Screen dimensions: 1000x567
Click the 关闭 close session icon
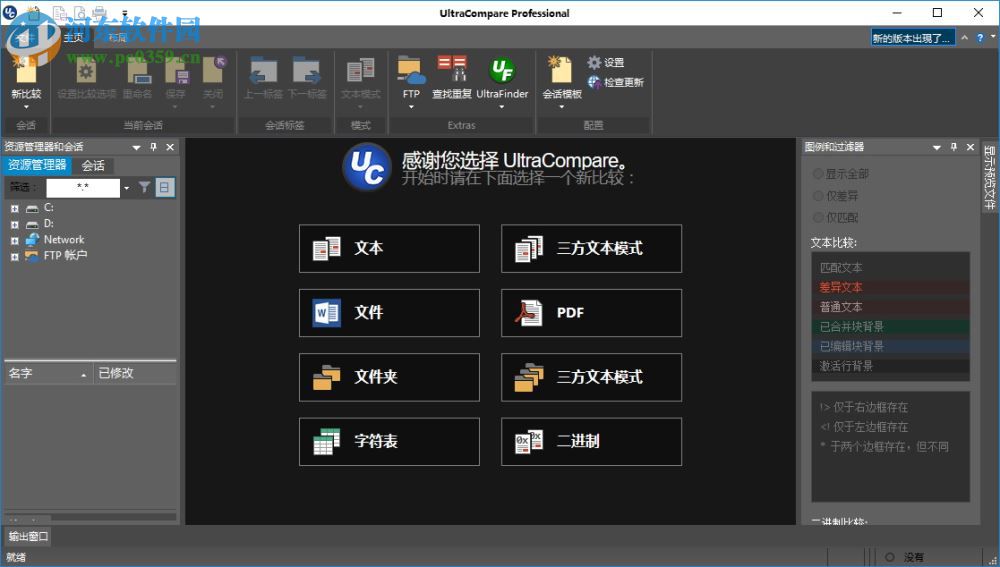pyautogui.click(x=213, y=71)
